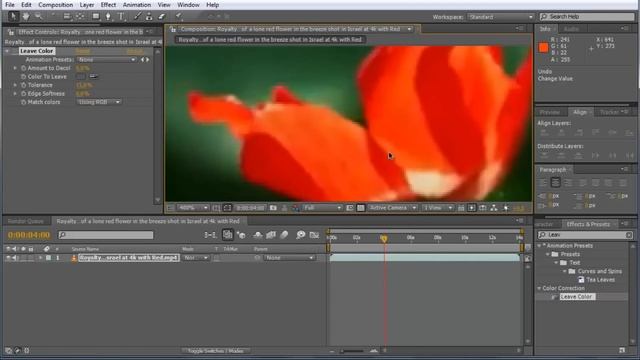Switch to Preview panel tab
Viewport: 640px width, 360px height.
[550, 112]
